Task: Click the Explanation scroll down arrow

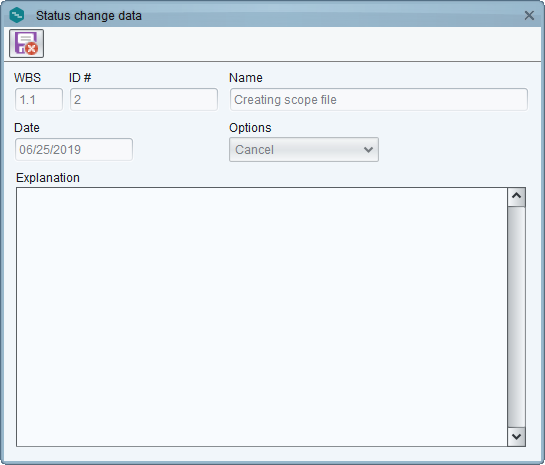Action: pos(516,437)
